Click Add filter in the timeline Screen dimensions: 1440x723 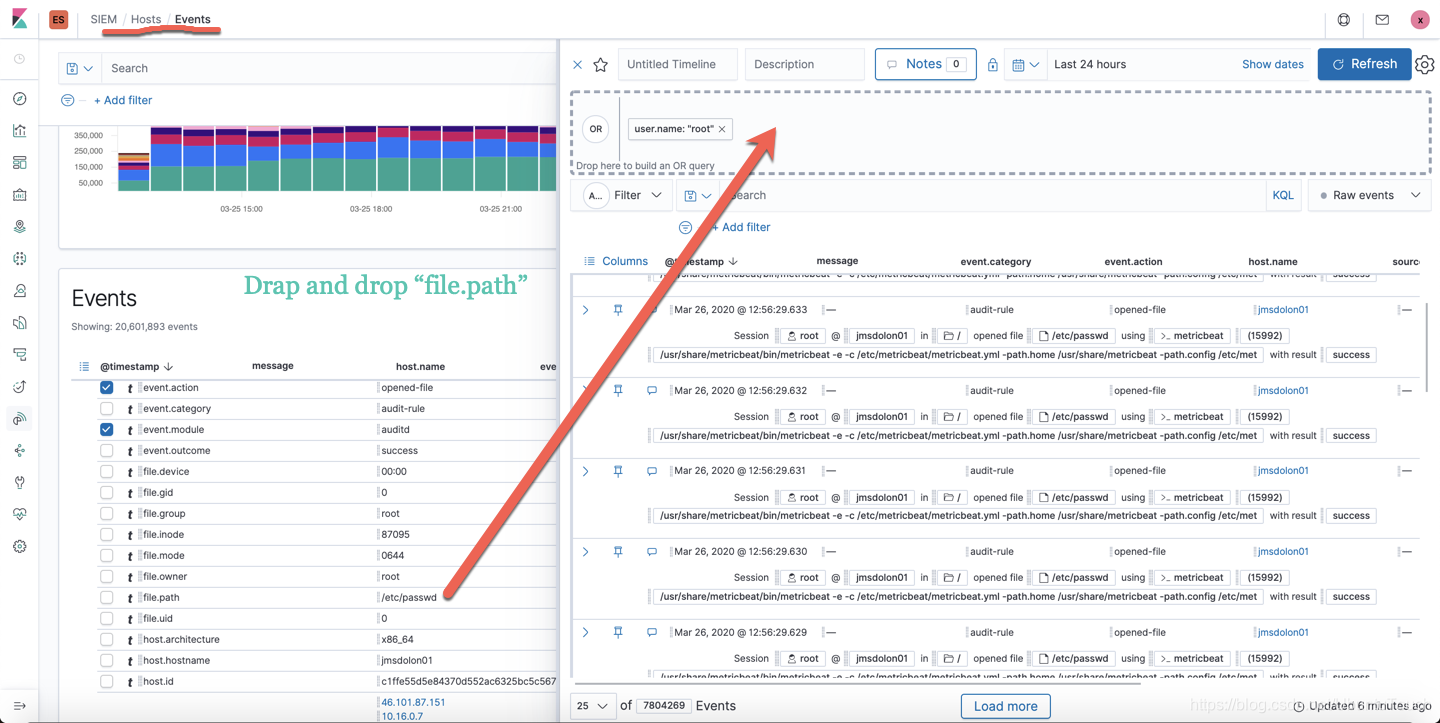[740, 228]
